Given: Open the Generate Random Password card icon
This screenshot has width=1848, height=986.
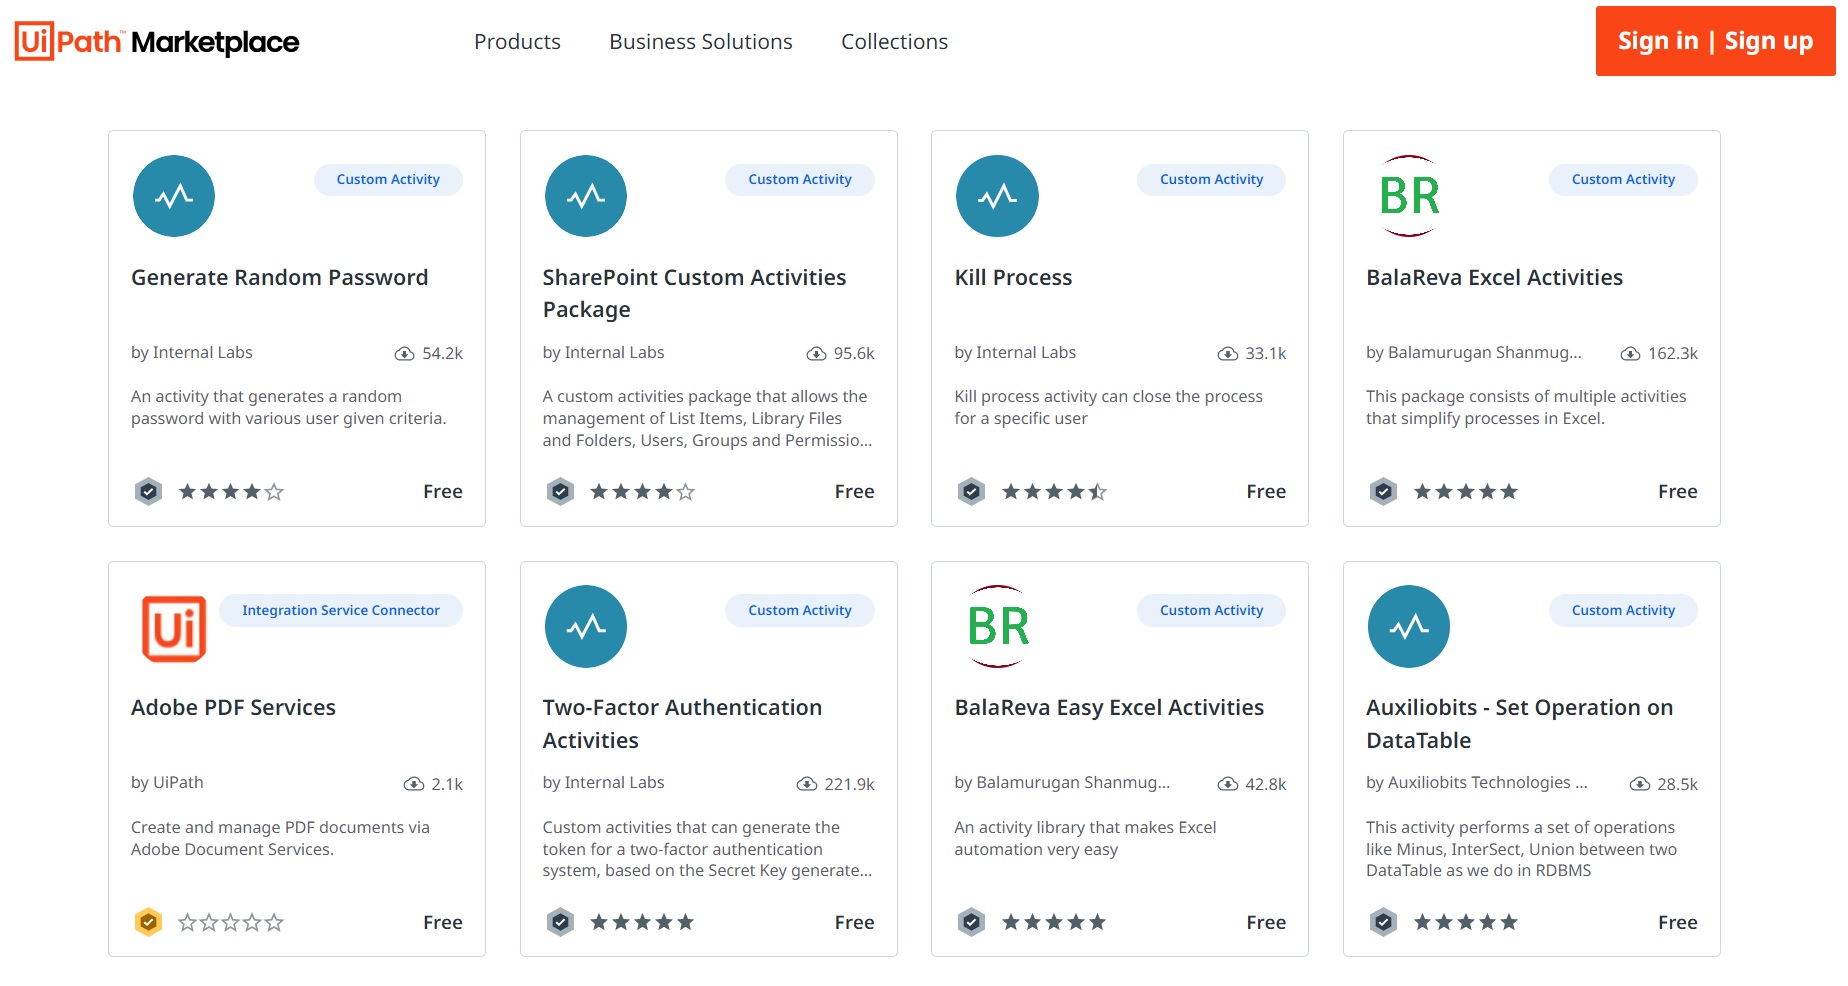Looking at the screenshot, I should 174,196.
